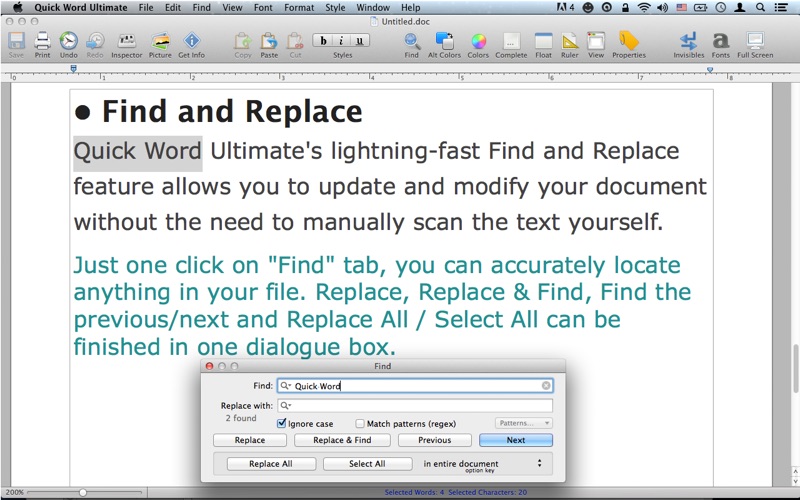
Task: Toggle bold style button
Action: point(322,41)
